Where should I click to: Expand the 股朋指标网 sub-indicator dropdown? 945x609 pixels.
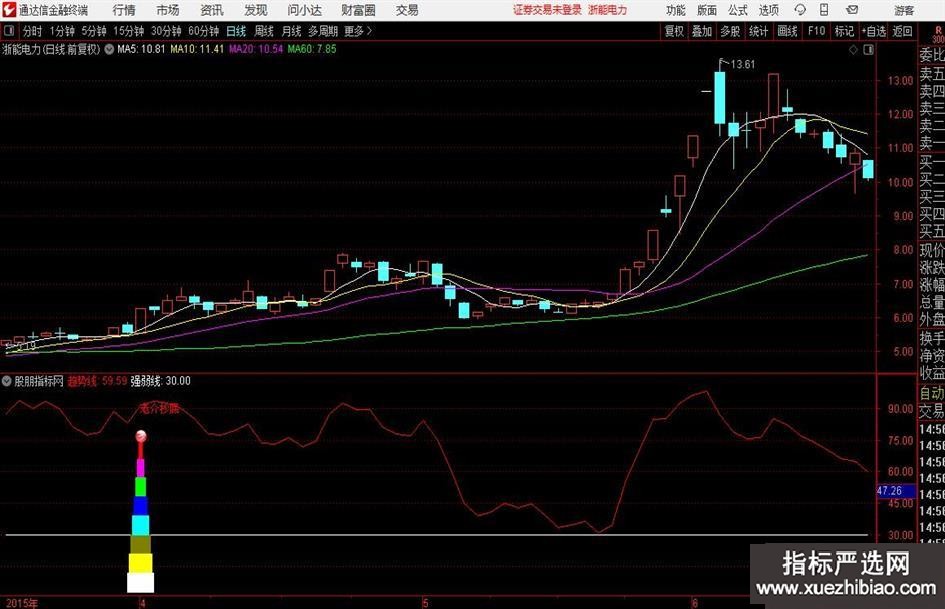(8, 381)
